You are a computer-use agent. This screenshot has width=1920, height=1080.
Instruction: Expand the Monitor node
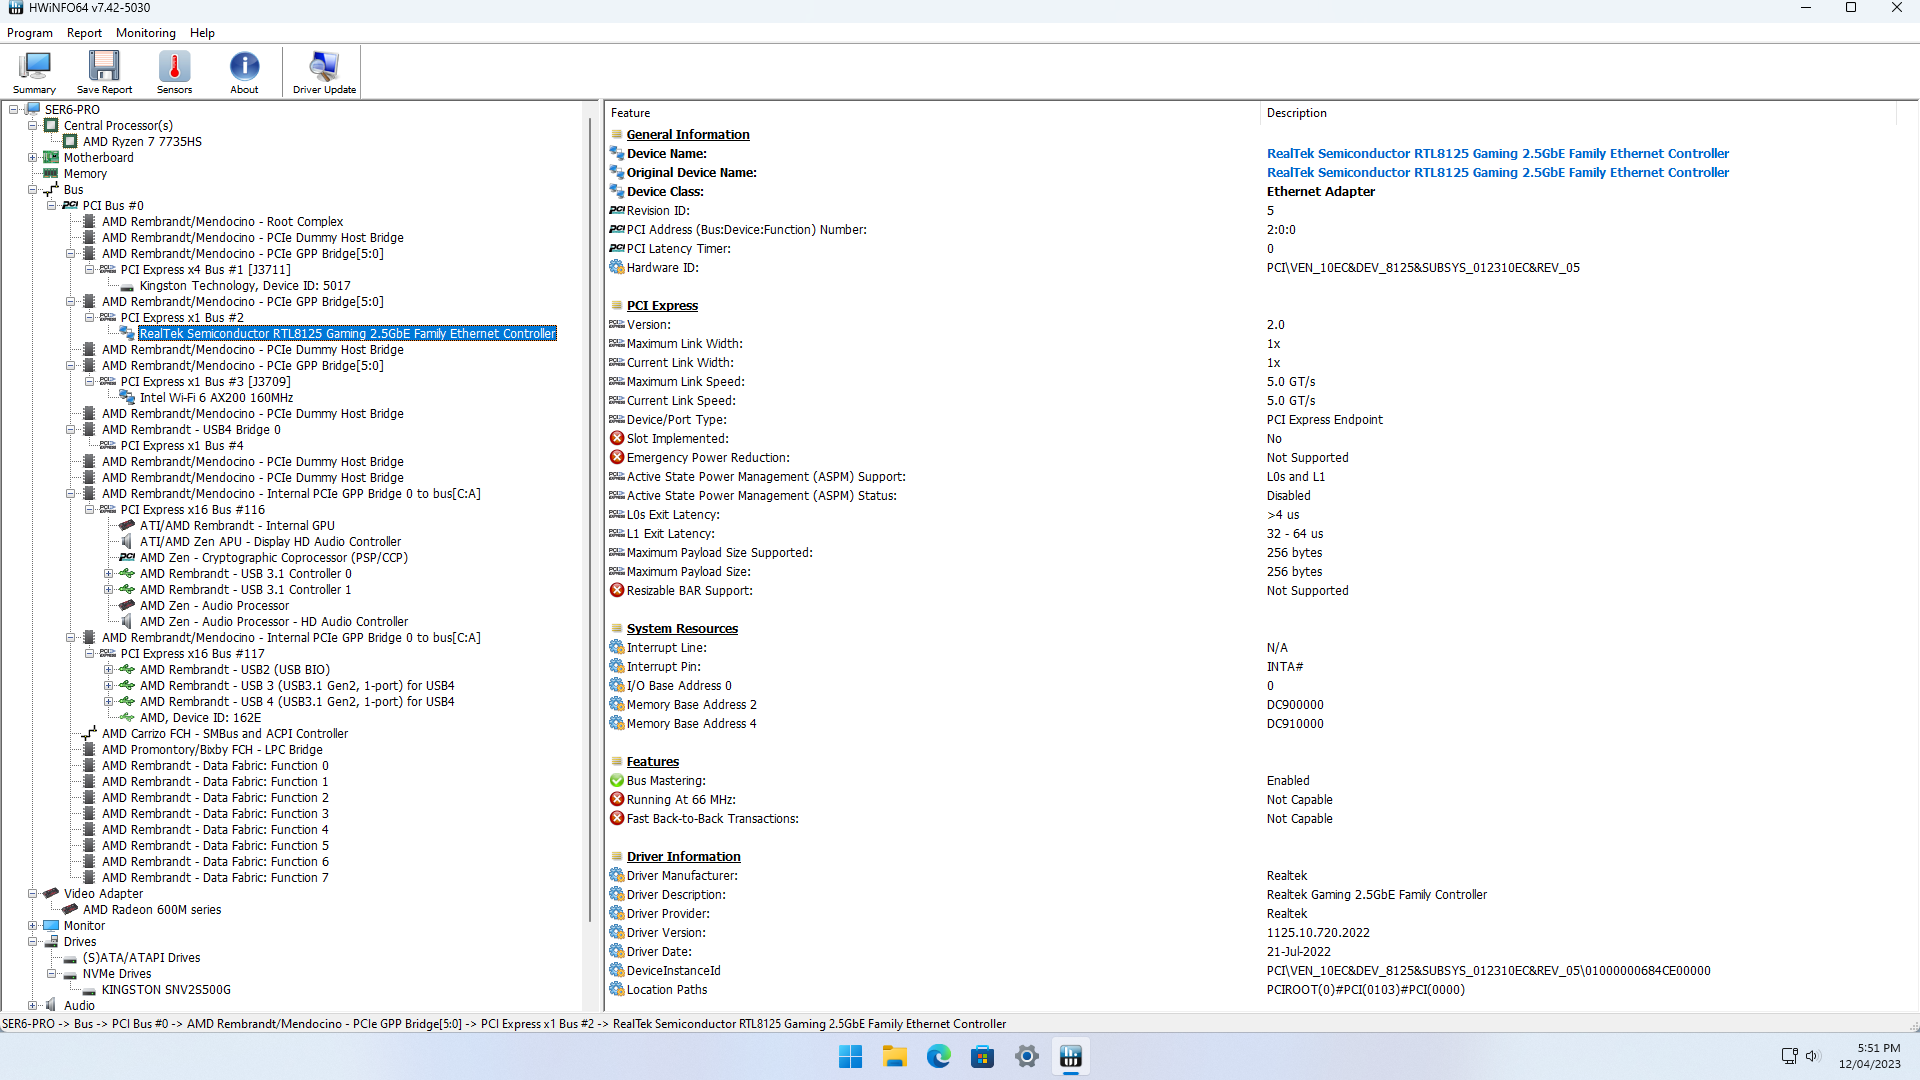(32, 925)
